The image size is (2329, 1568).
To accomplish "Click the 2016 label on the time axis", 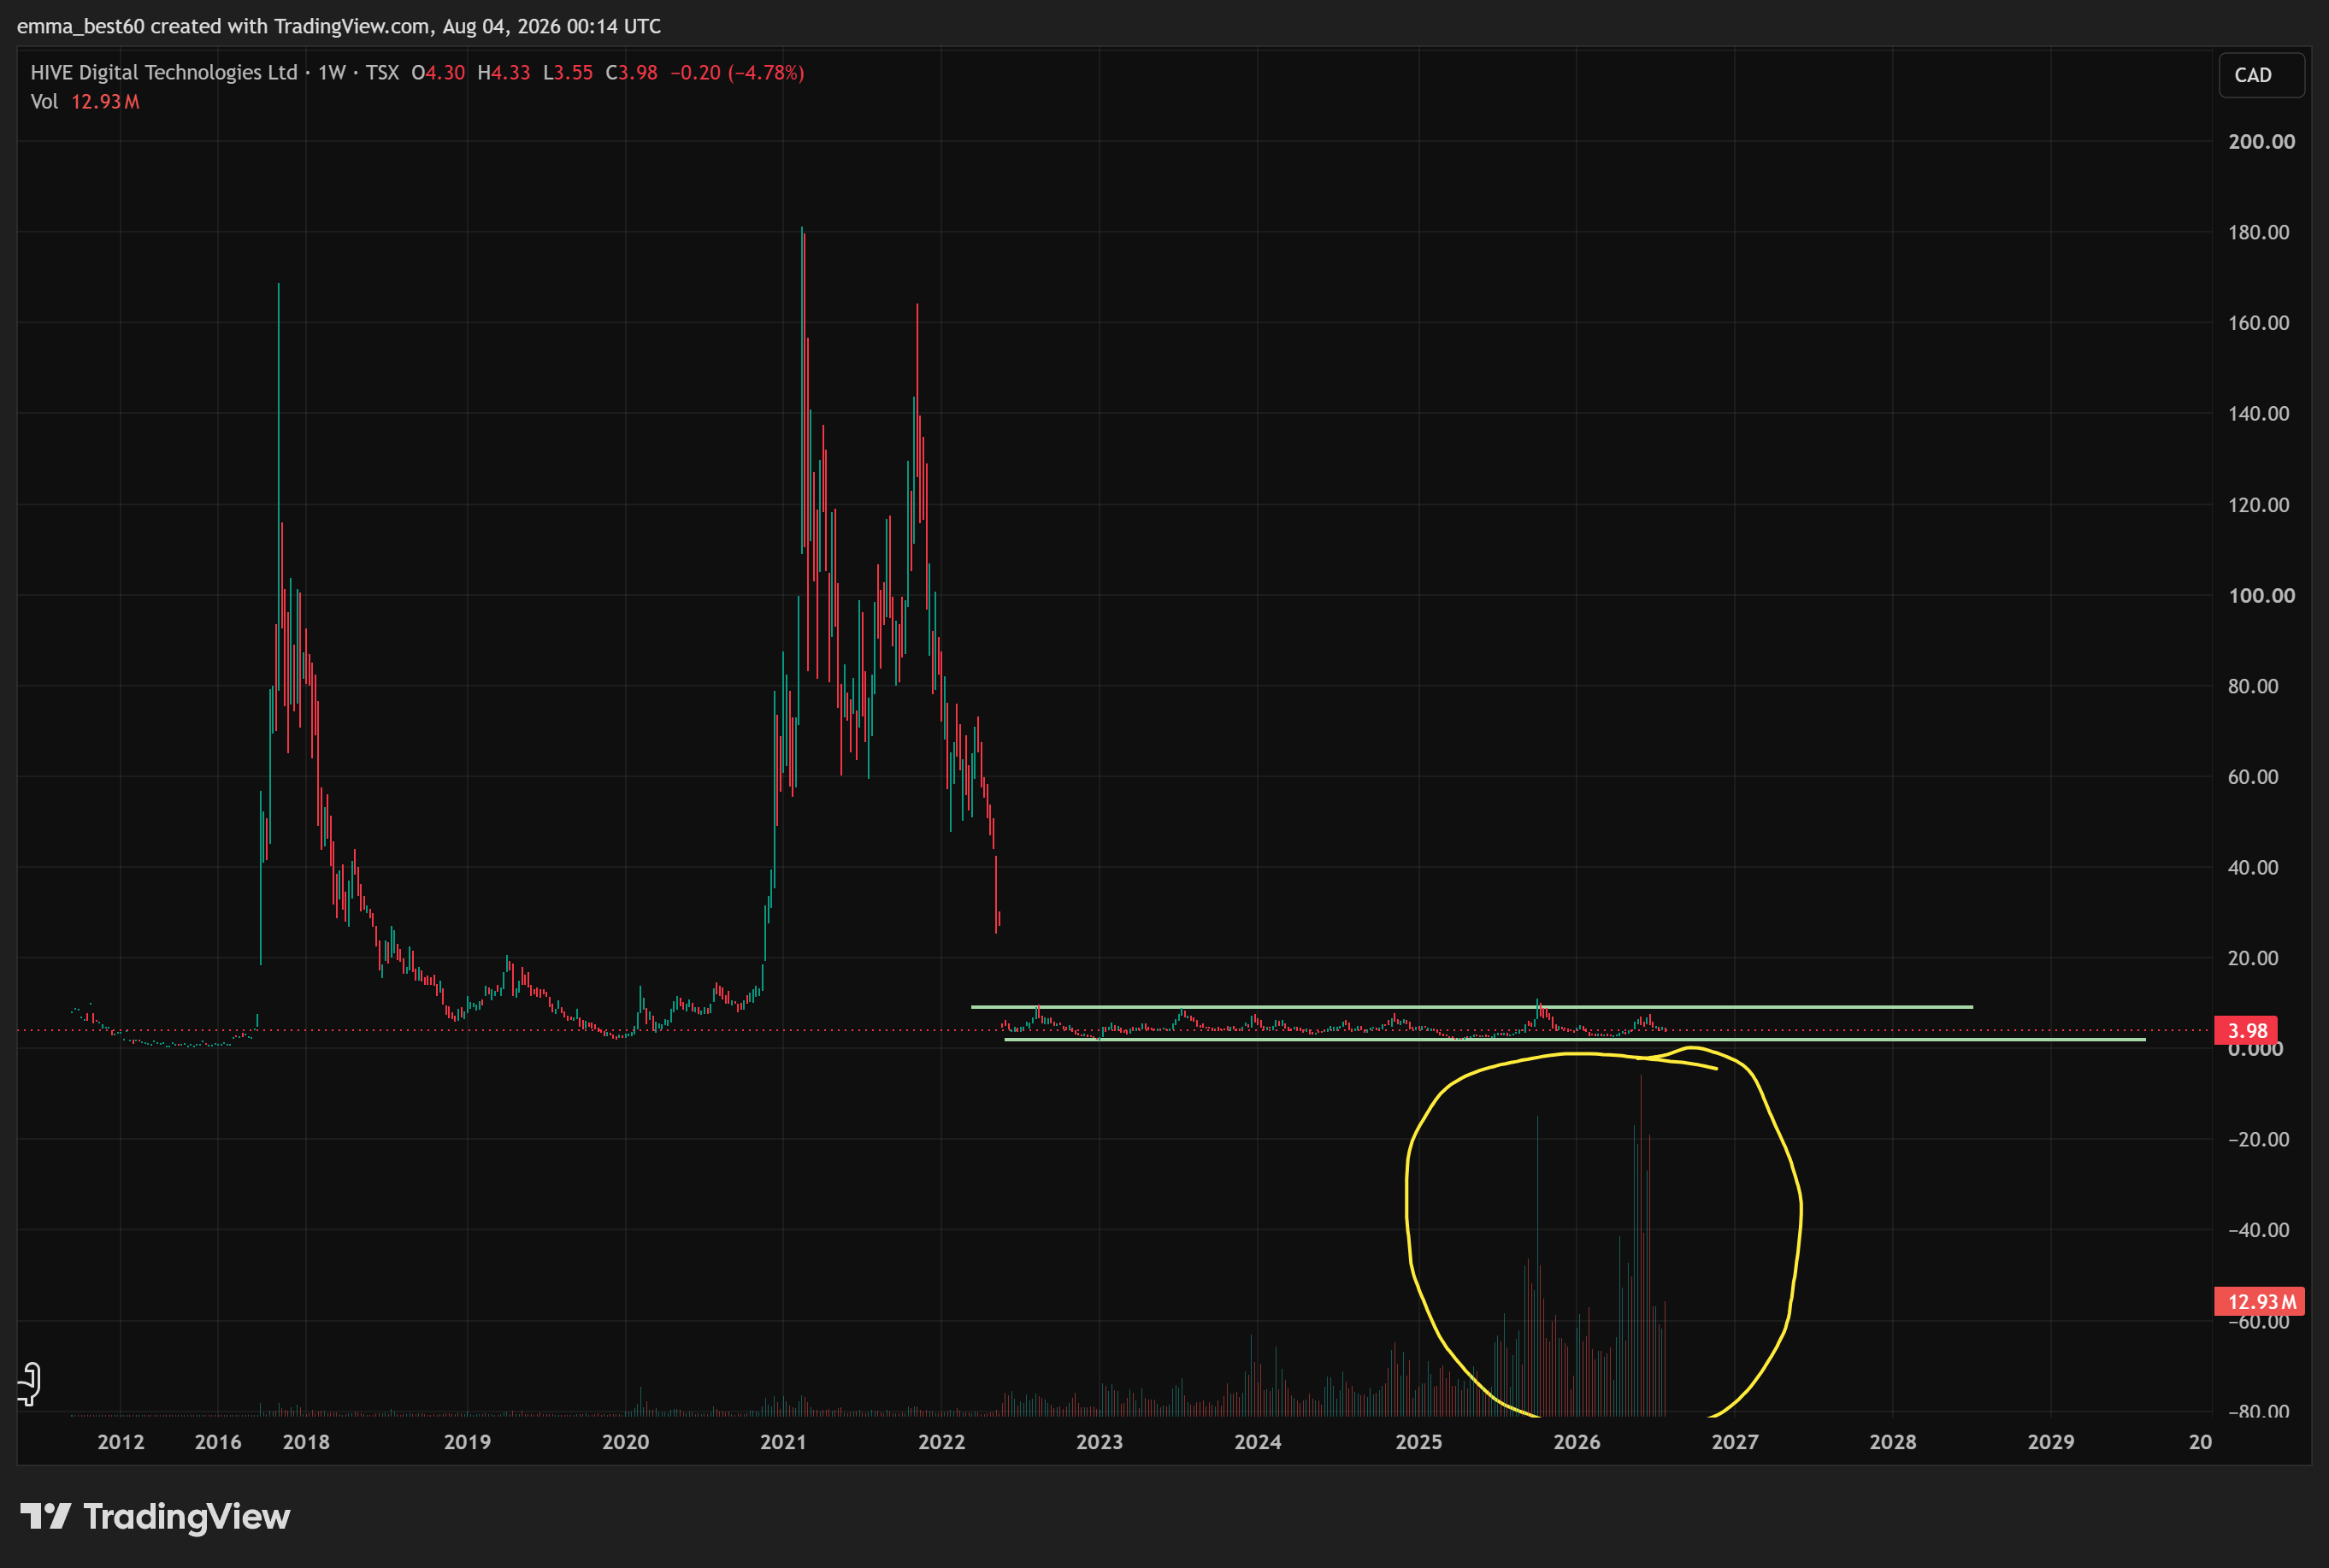I will click(x=218, y=1441).
